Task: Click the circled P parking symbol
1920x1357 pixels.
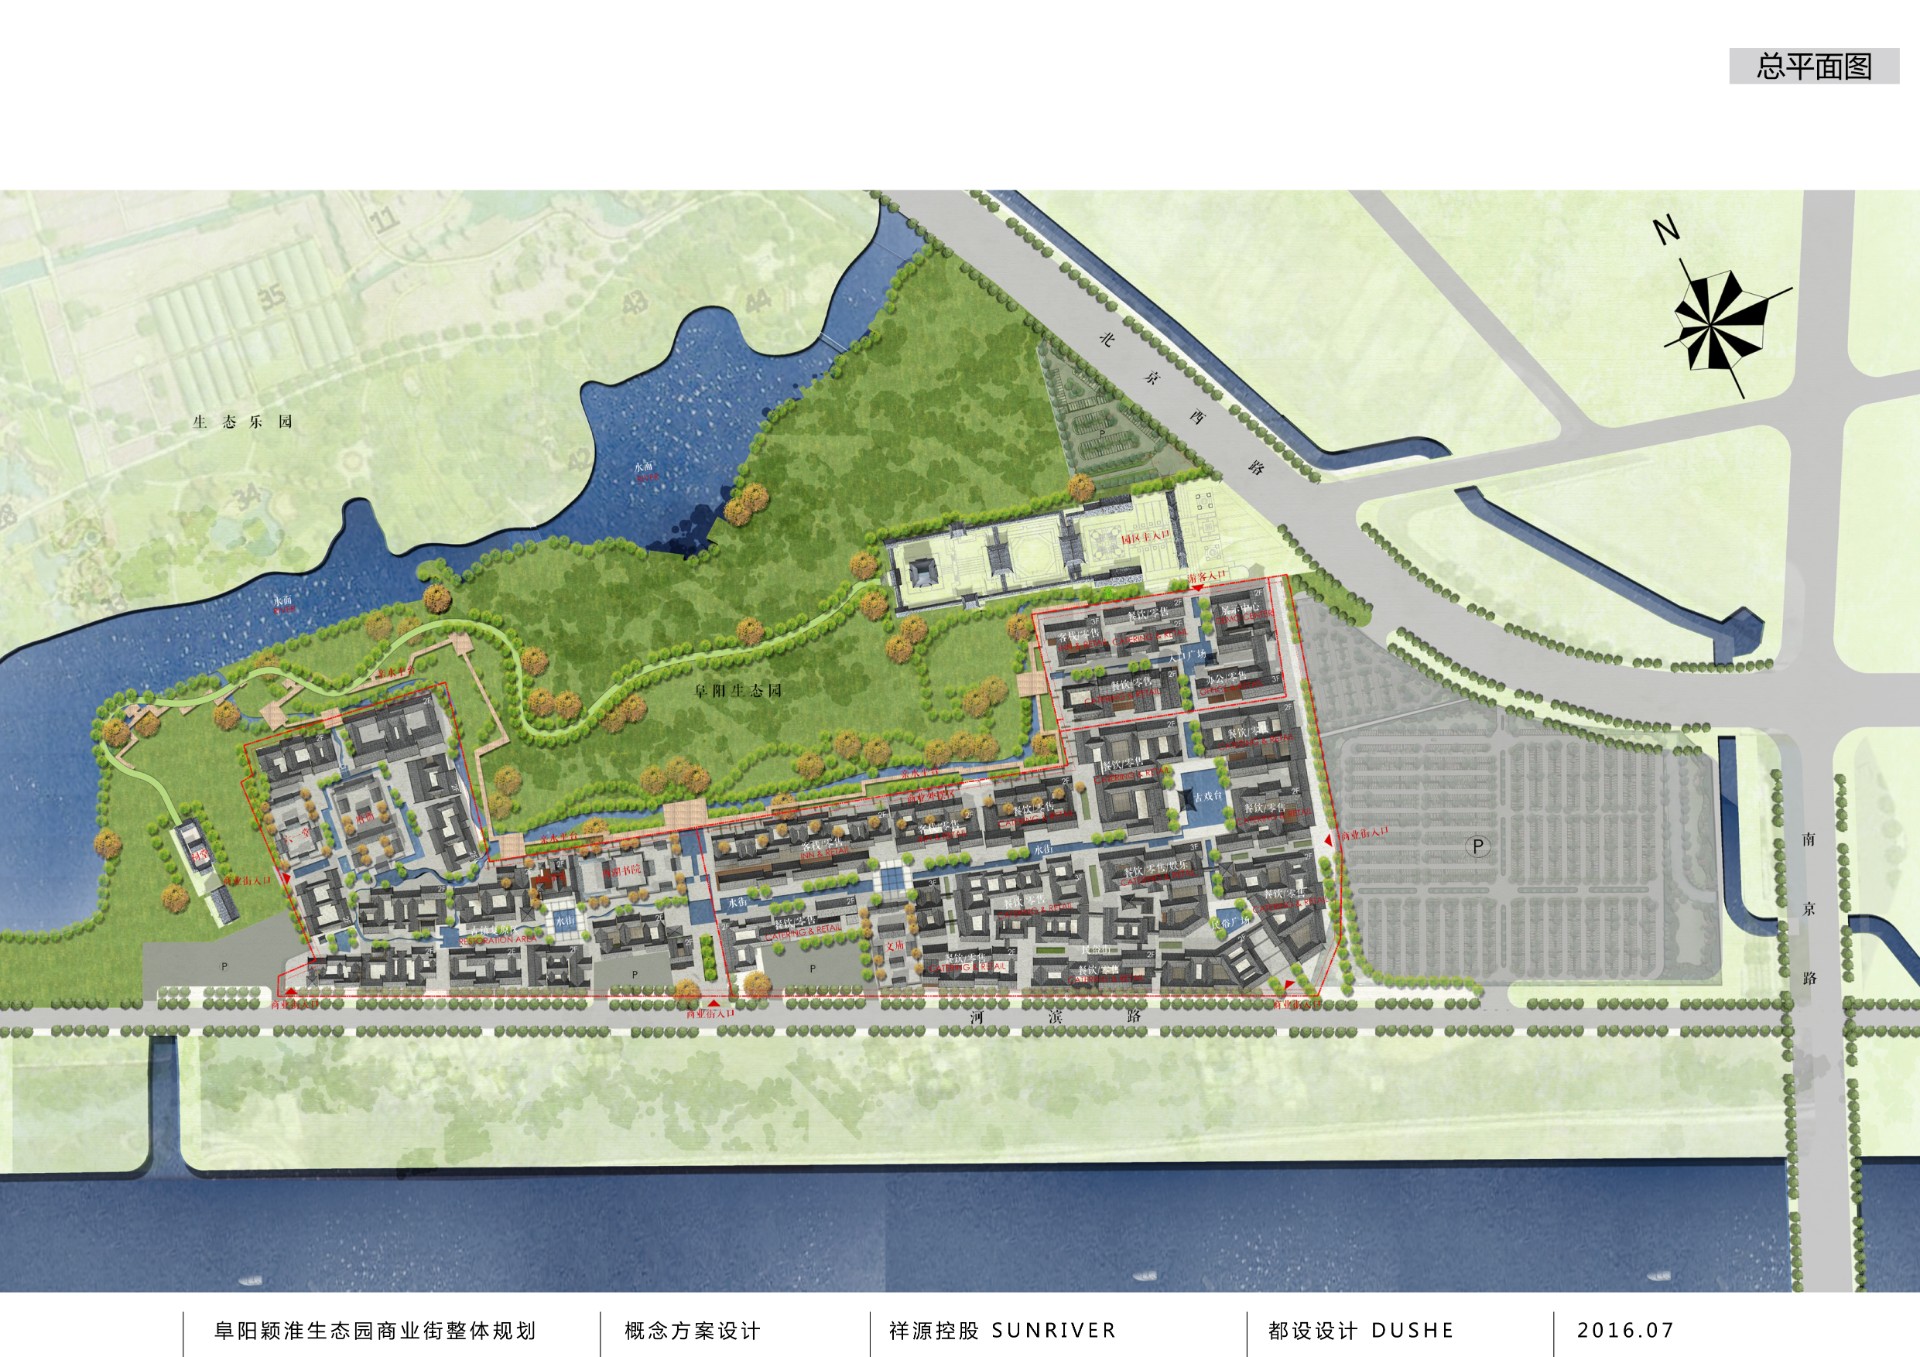Action: [x=1477, y=846]
